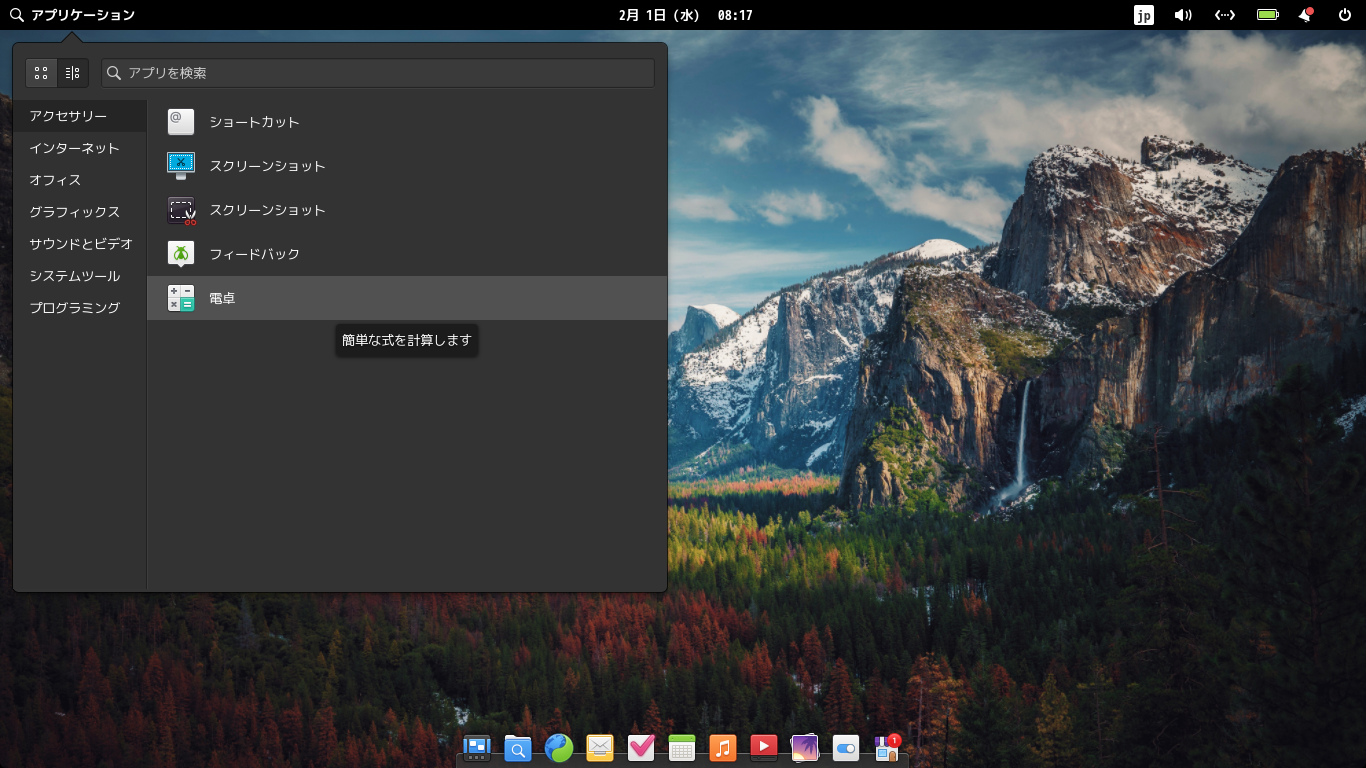Focus the アプリを検索 search field
This screenshot has width=1366, height=768.
(x=378, y=73)
